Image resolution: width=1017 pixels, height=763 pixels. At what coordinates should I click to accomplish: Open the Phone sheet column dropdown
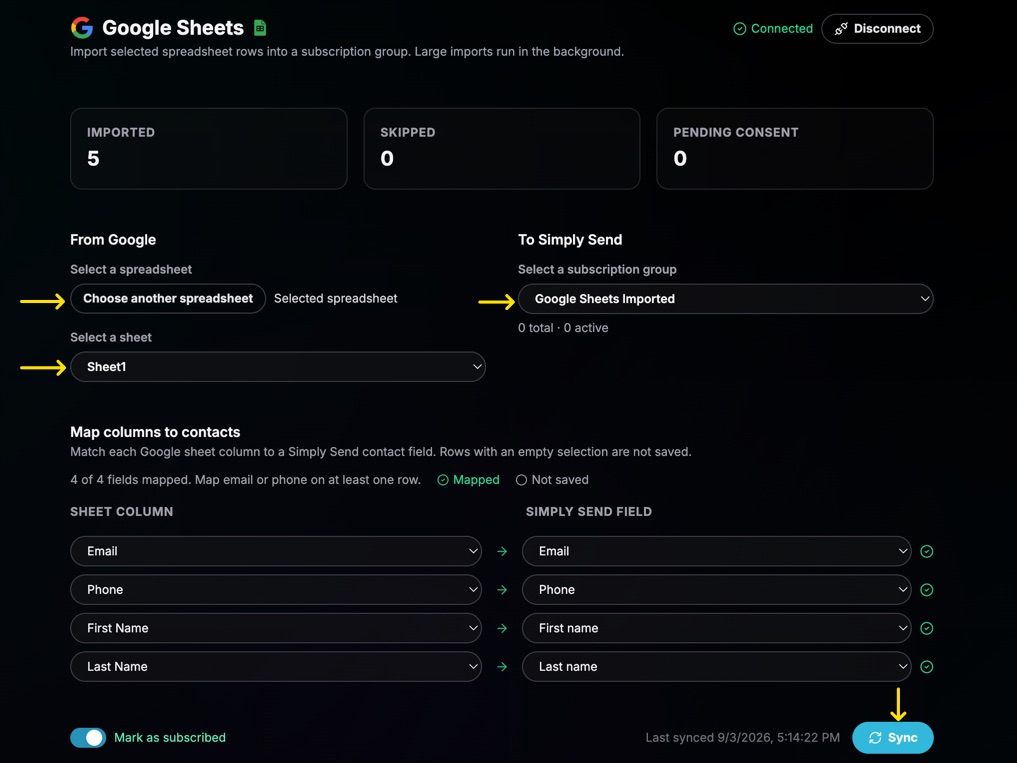pos(276,589)
